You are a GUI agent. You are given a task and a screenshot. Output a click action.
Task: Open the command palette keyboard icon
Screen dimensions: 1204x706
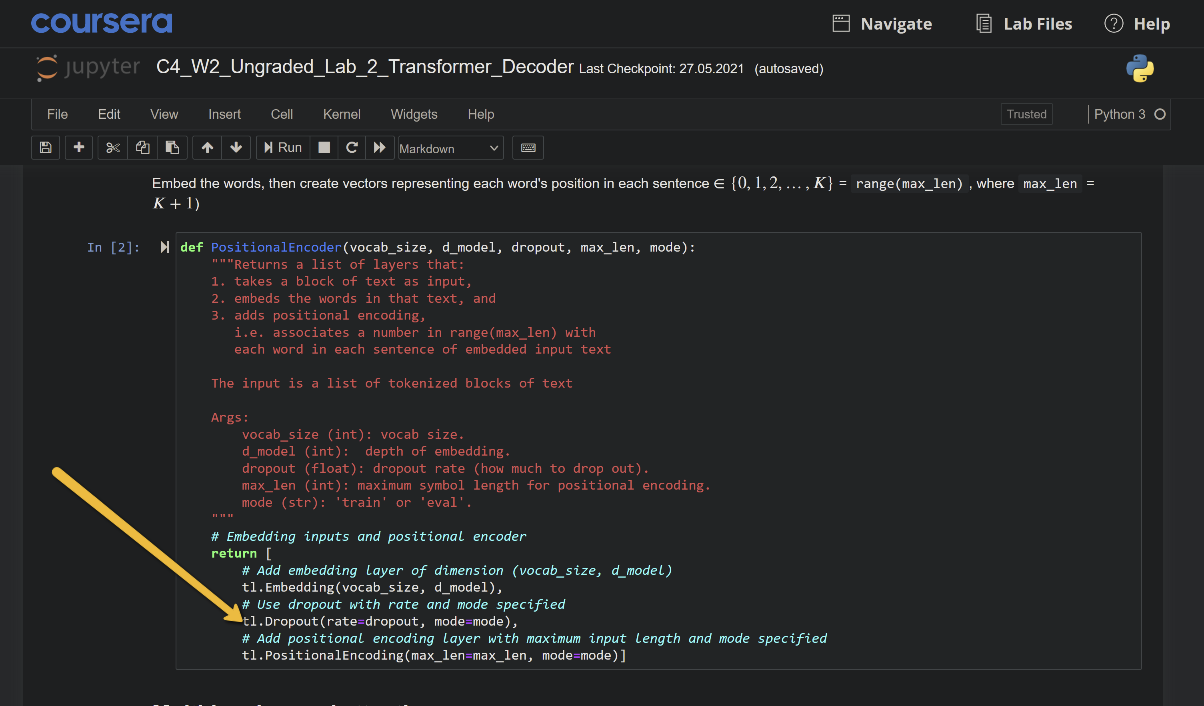click(x=528, y=147)
